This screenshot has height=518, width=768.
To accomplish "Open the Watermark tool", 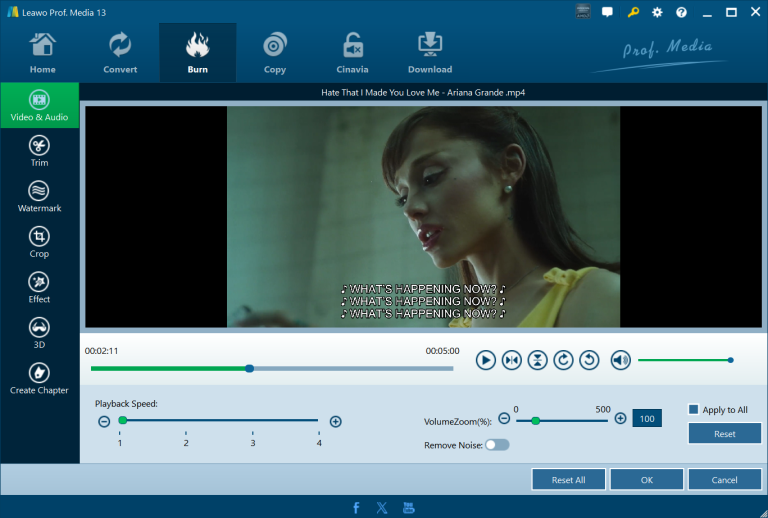I will (x=39, y=197).
